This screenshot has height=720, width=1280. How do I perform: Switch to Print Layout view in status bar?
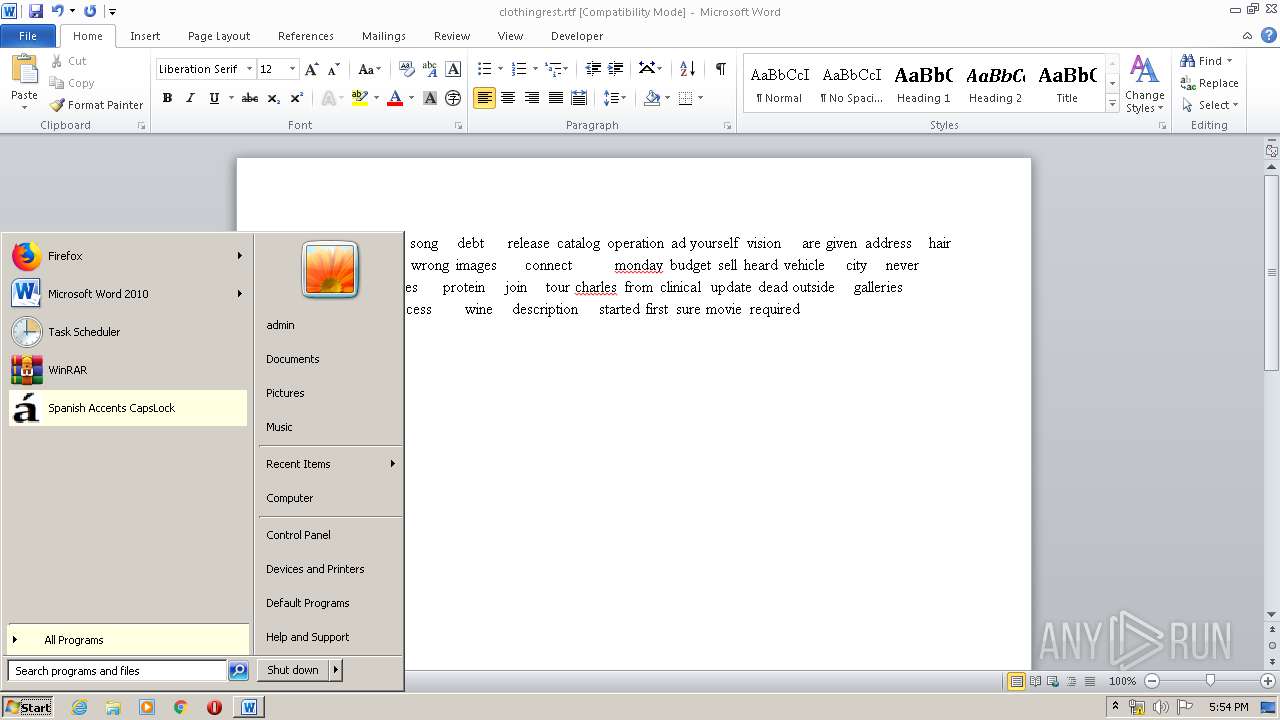(x=1016, y=681)
